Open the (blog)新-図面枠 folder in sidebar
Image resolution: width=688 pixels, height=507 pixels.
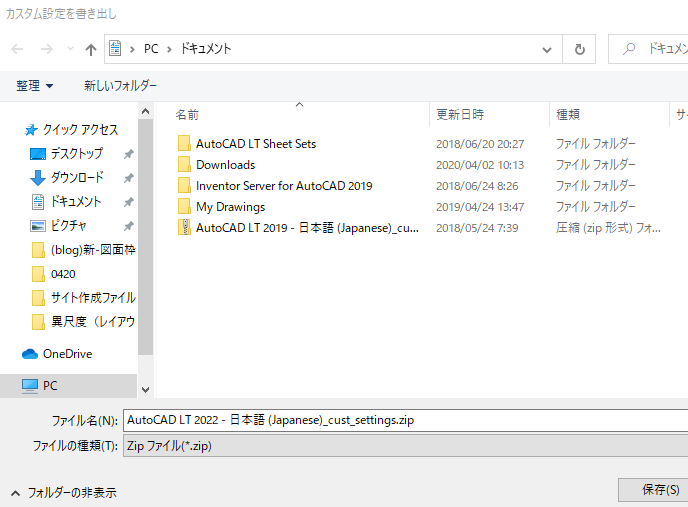[93, 250]
